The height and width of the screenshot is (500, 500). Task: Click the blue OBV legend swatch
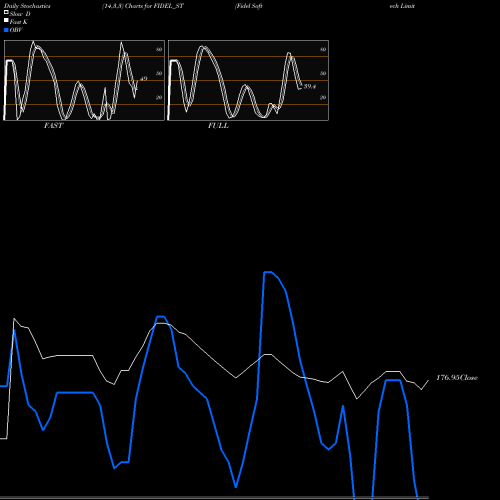point(6,30)
